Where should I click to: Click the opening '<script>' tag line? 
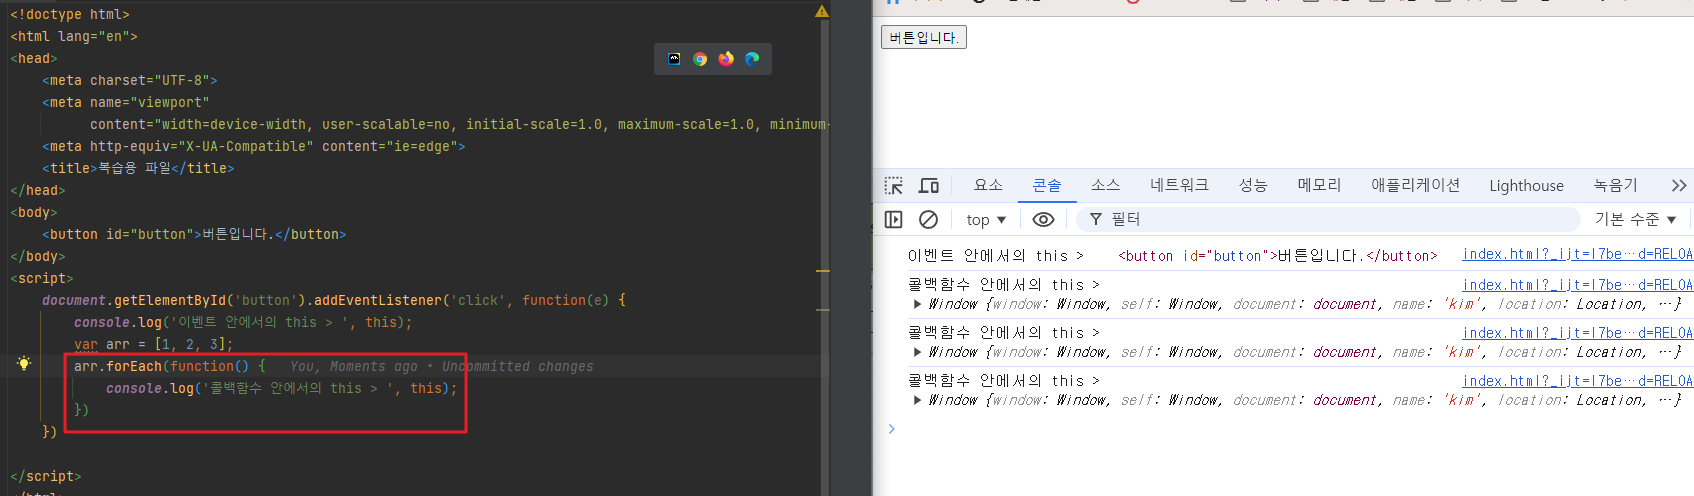(42, 278)
